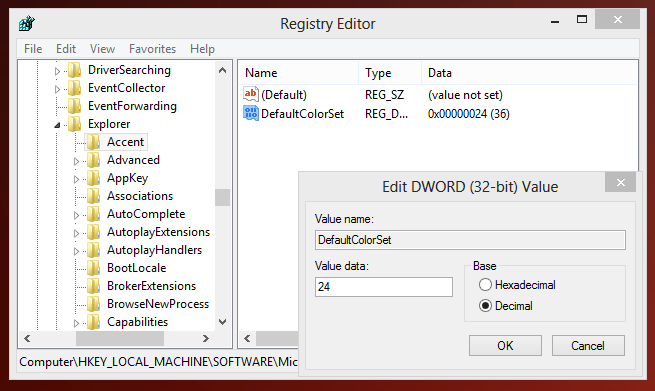
Task: Expand the DriverSearching key
Action: (57, 71)
